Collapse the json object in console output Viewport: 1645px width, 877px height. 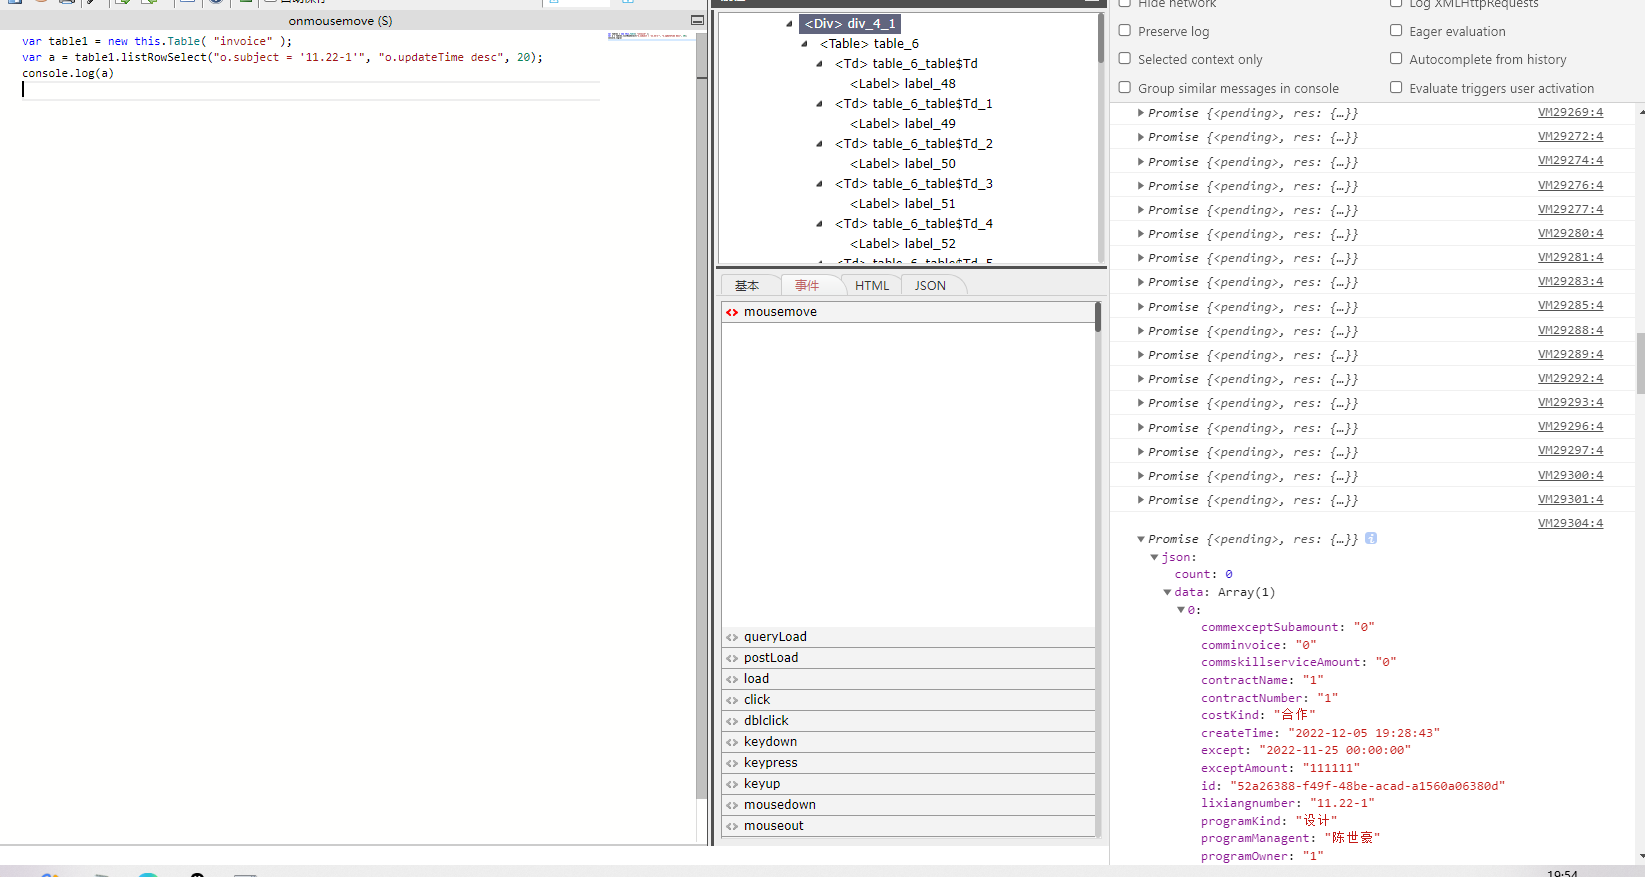coord(1154,557)
